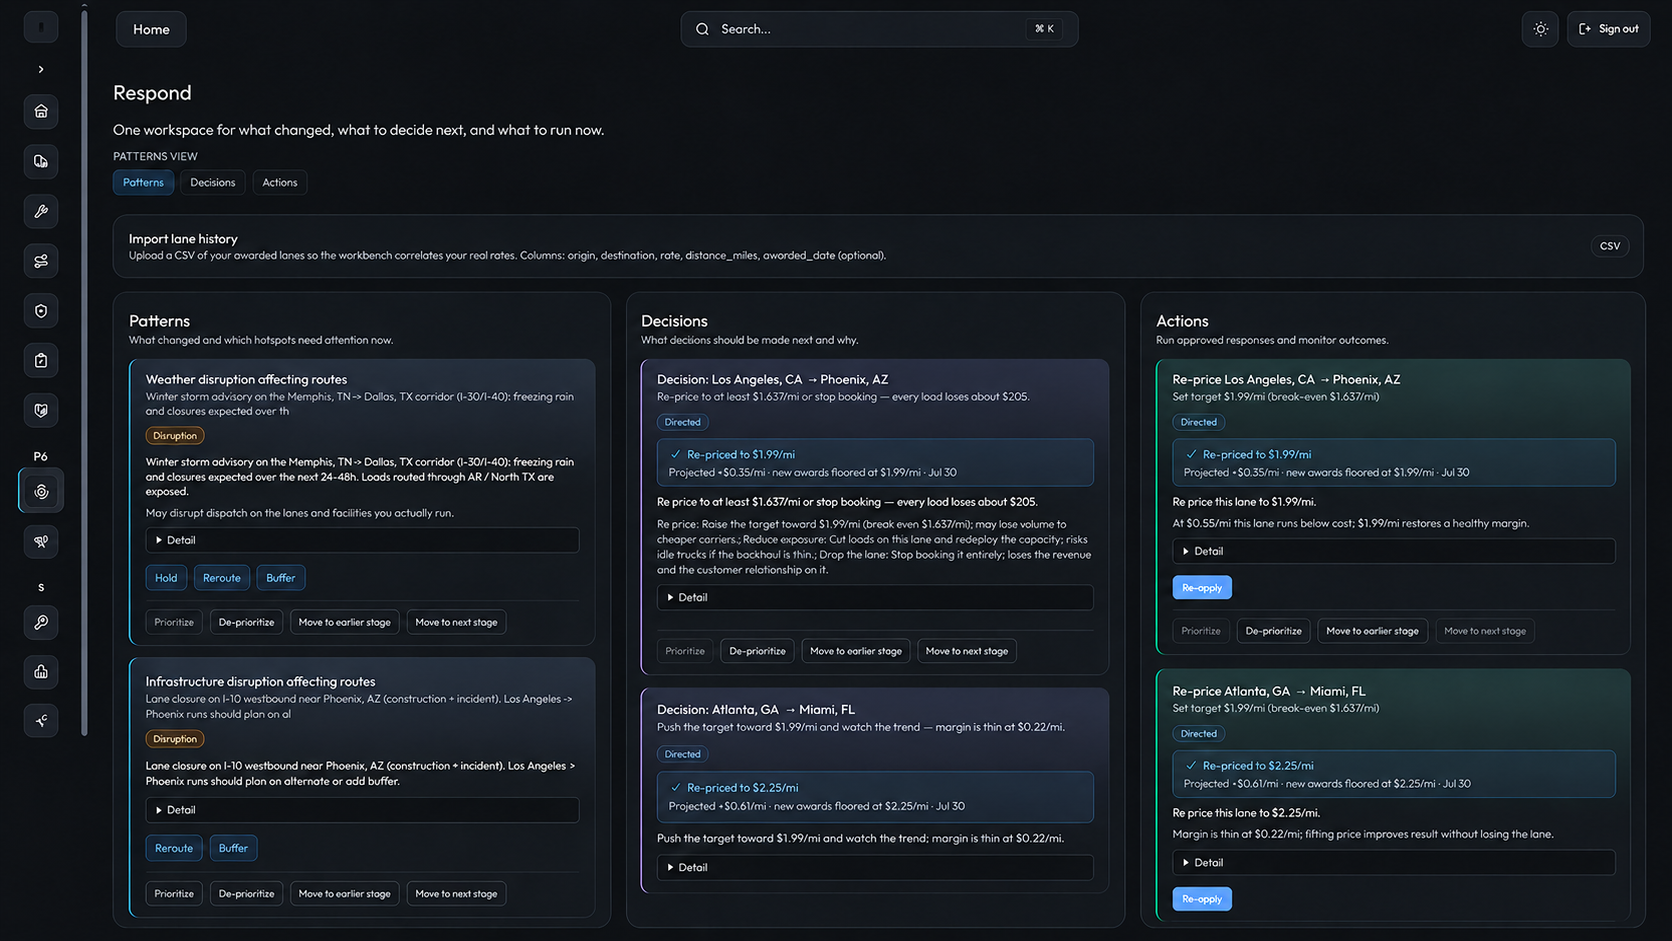Open the wrench tools icon in sidebar
Screen dimensions: 1672x941
pyautogui.click(x=41, y=211)
